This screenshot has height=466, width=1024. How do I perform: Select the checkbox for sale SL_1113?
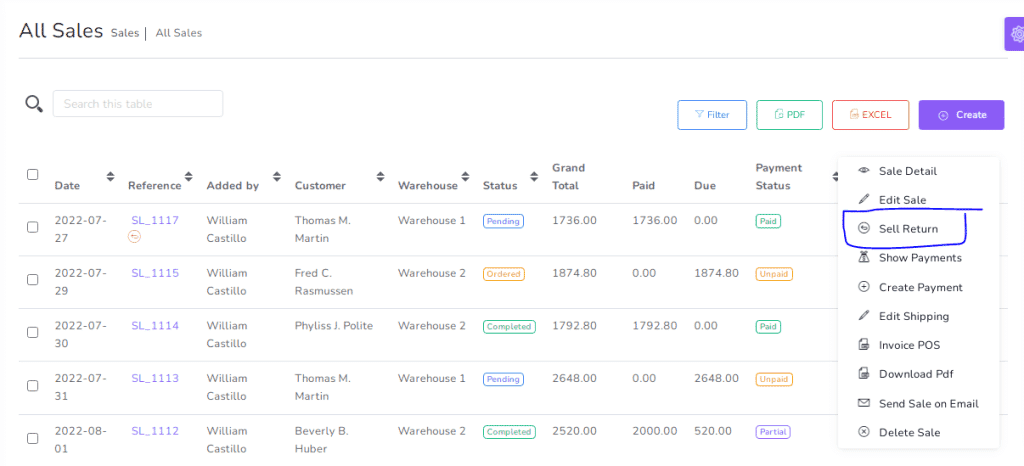32,385
